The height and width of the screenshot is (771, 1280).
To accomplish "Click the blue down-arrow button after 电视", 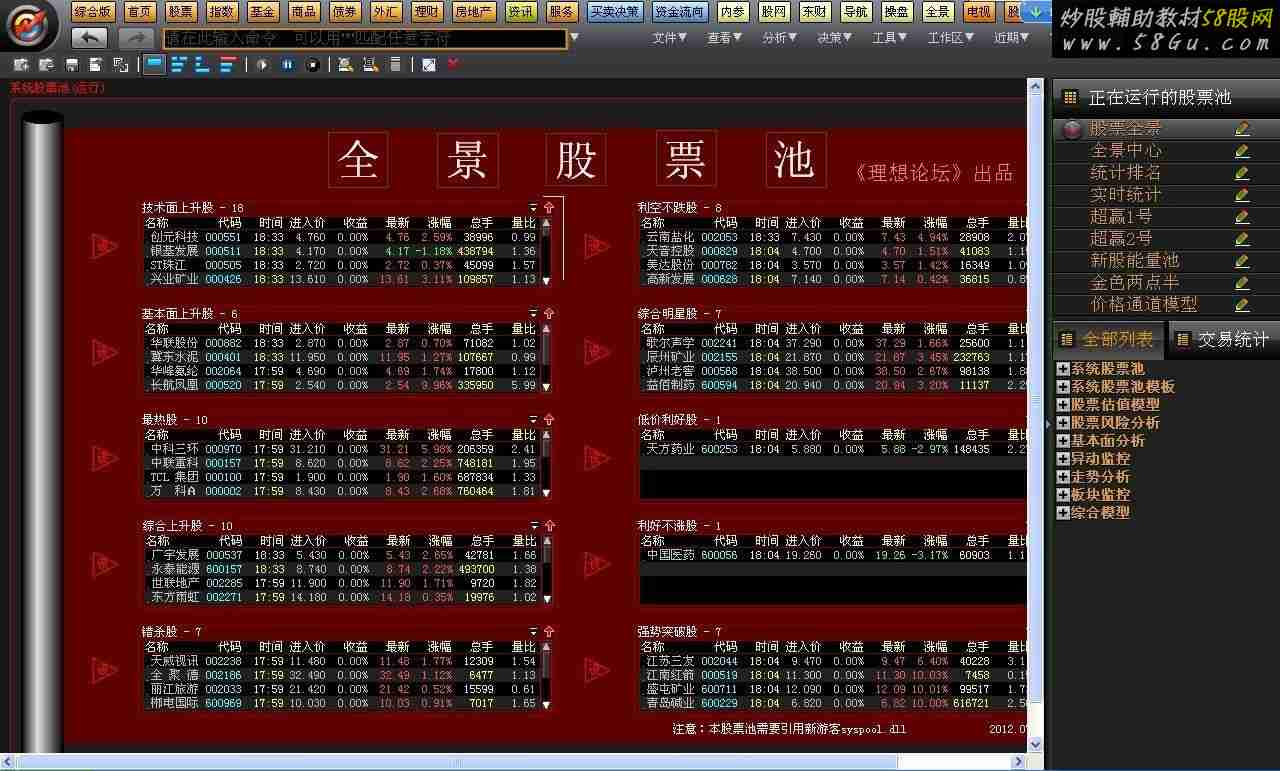I will 1037,12.
